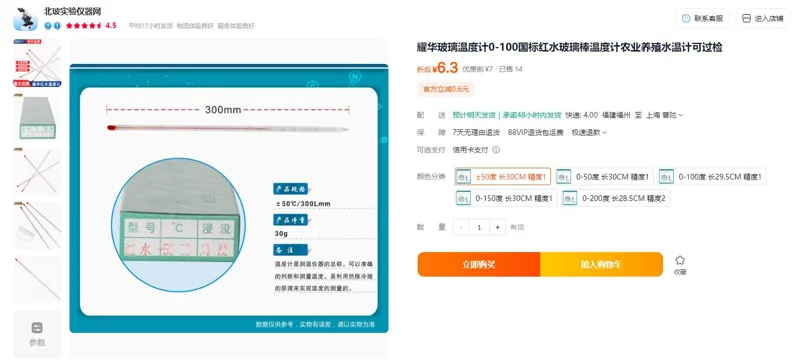This screenshot has width=800, height=360.
Task: Open the fifth thumbnail of single thermometer
Action: (37, 279)
